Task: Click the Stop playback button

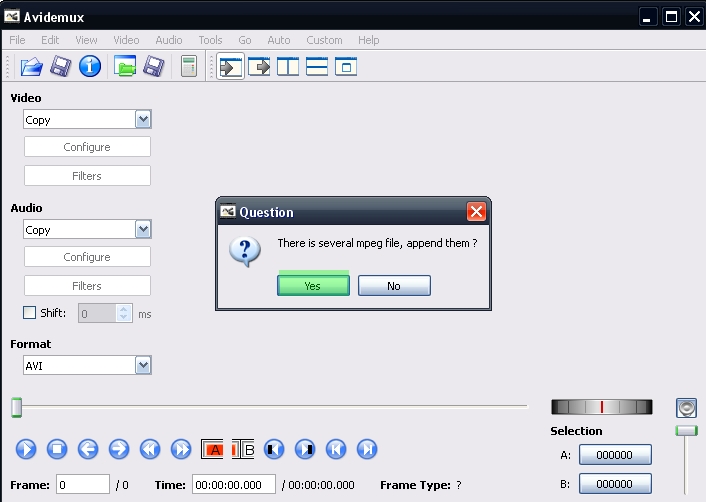Action: click(57, 449)
